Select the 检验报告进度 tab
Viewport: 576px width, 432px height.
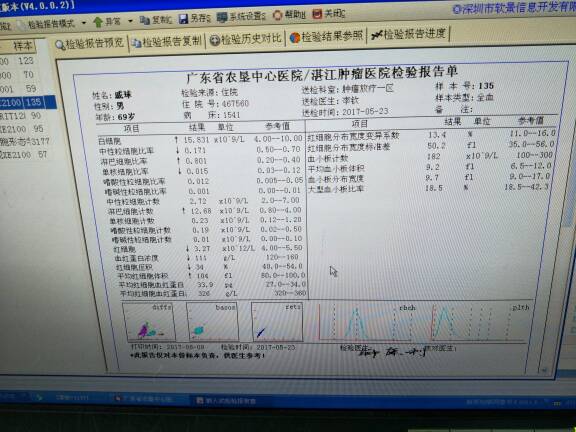[408, 35]
